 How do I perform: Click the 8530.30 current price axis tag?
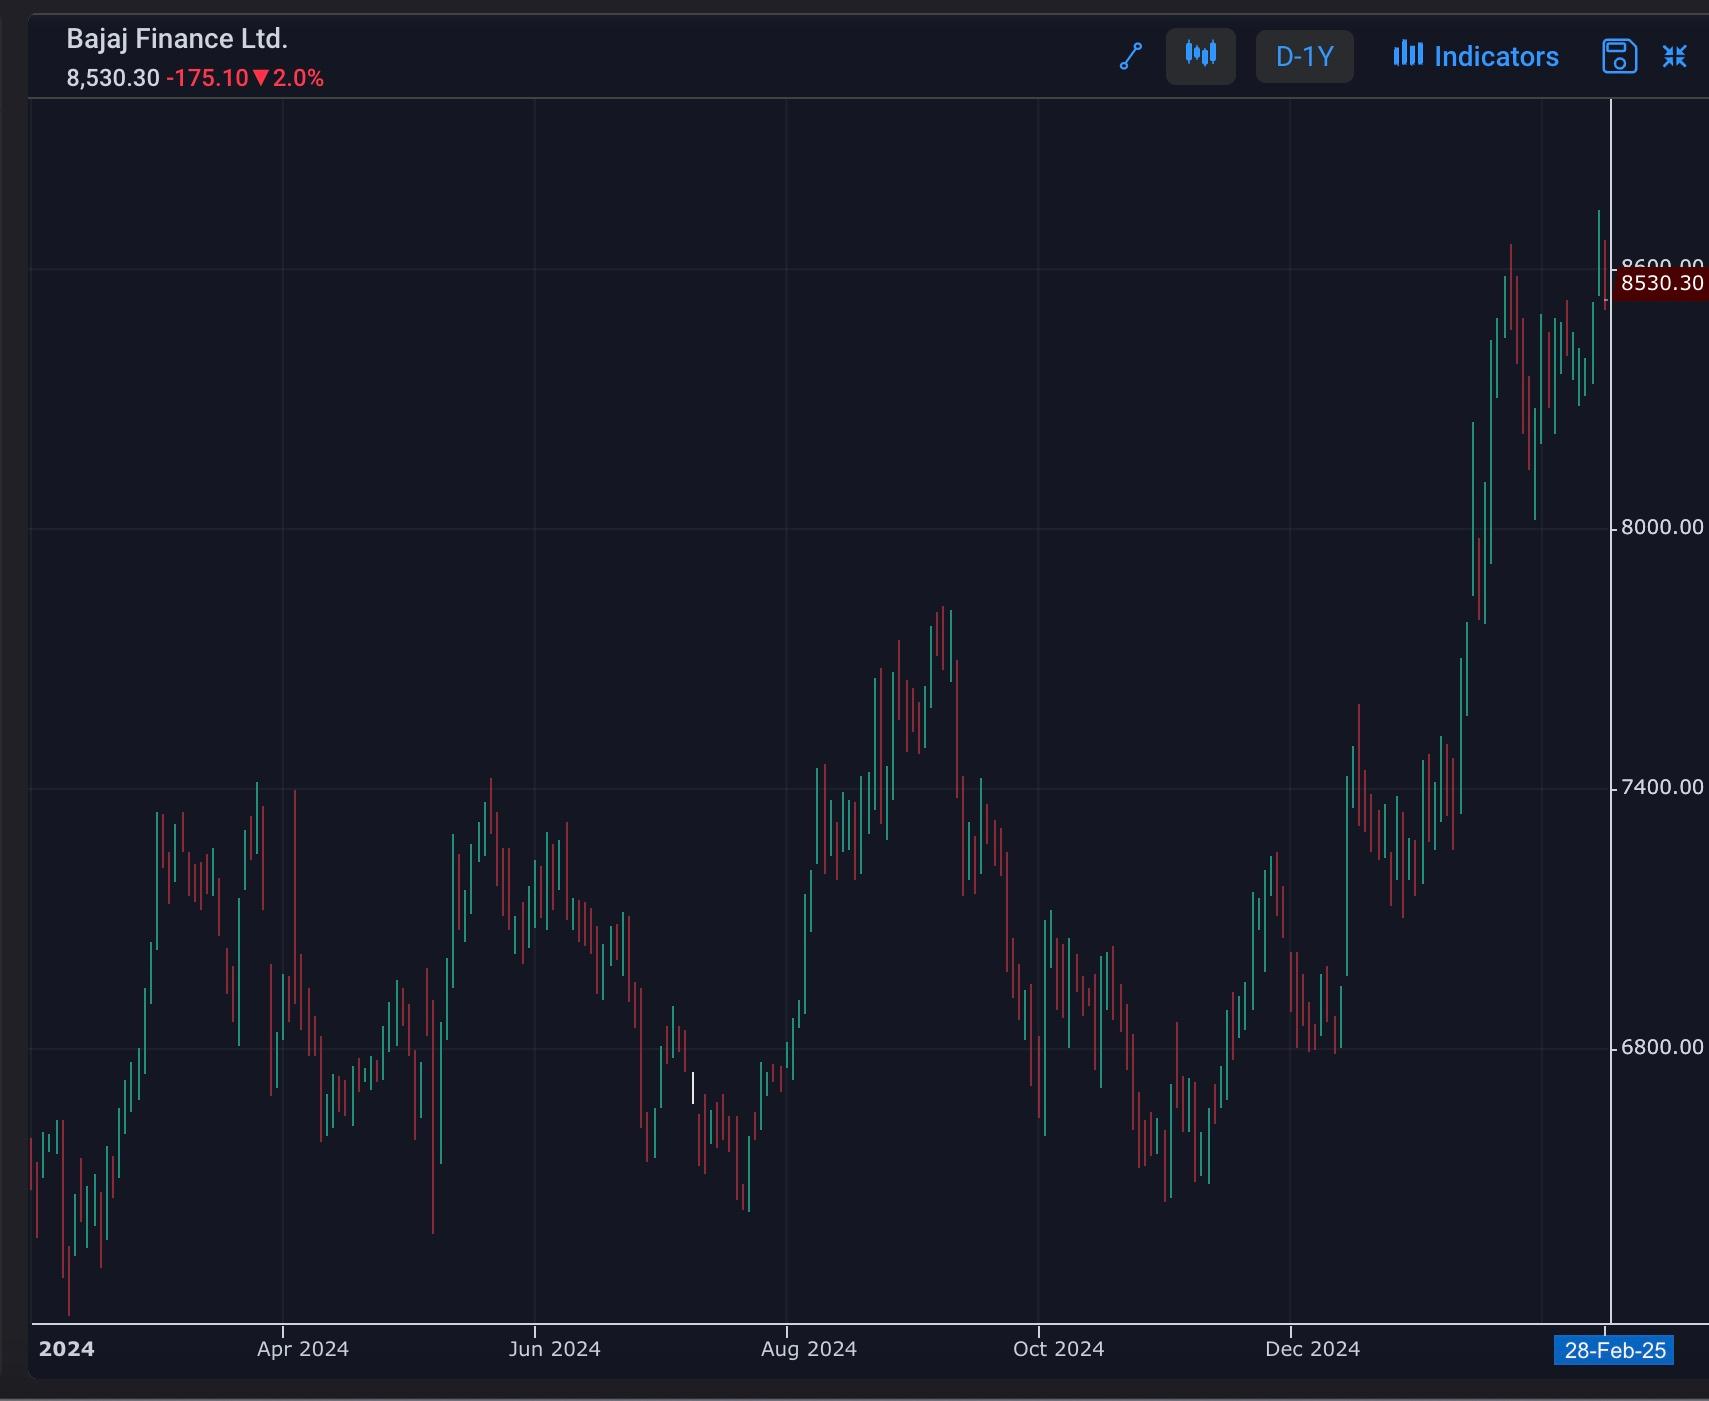[x=1661, y=283]
